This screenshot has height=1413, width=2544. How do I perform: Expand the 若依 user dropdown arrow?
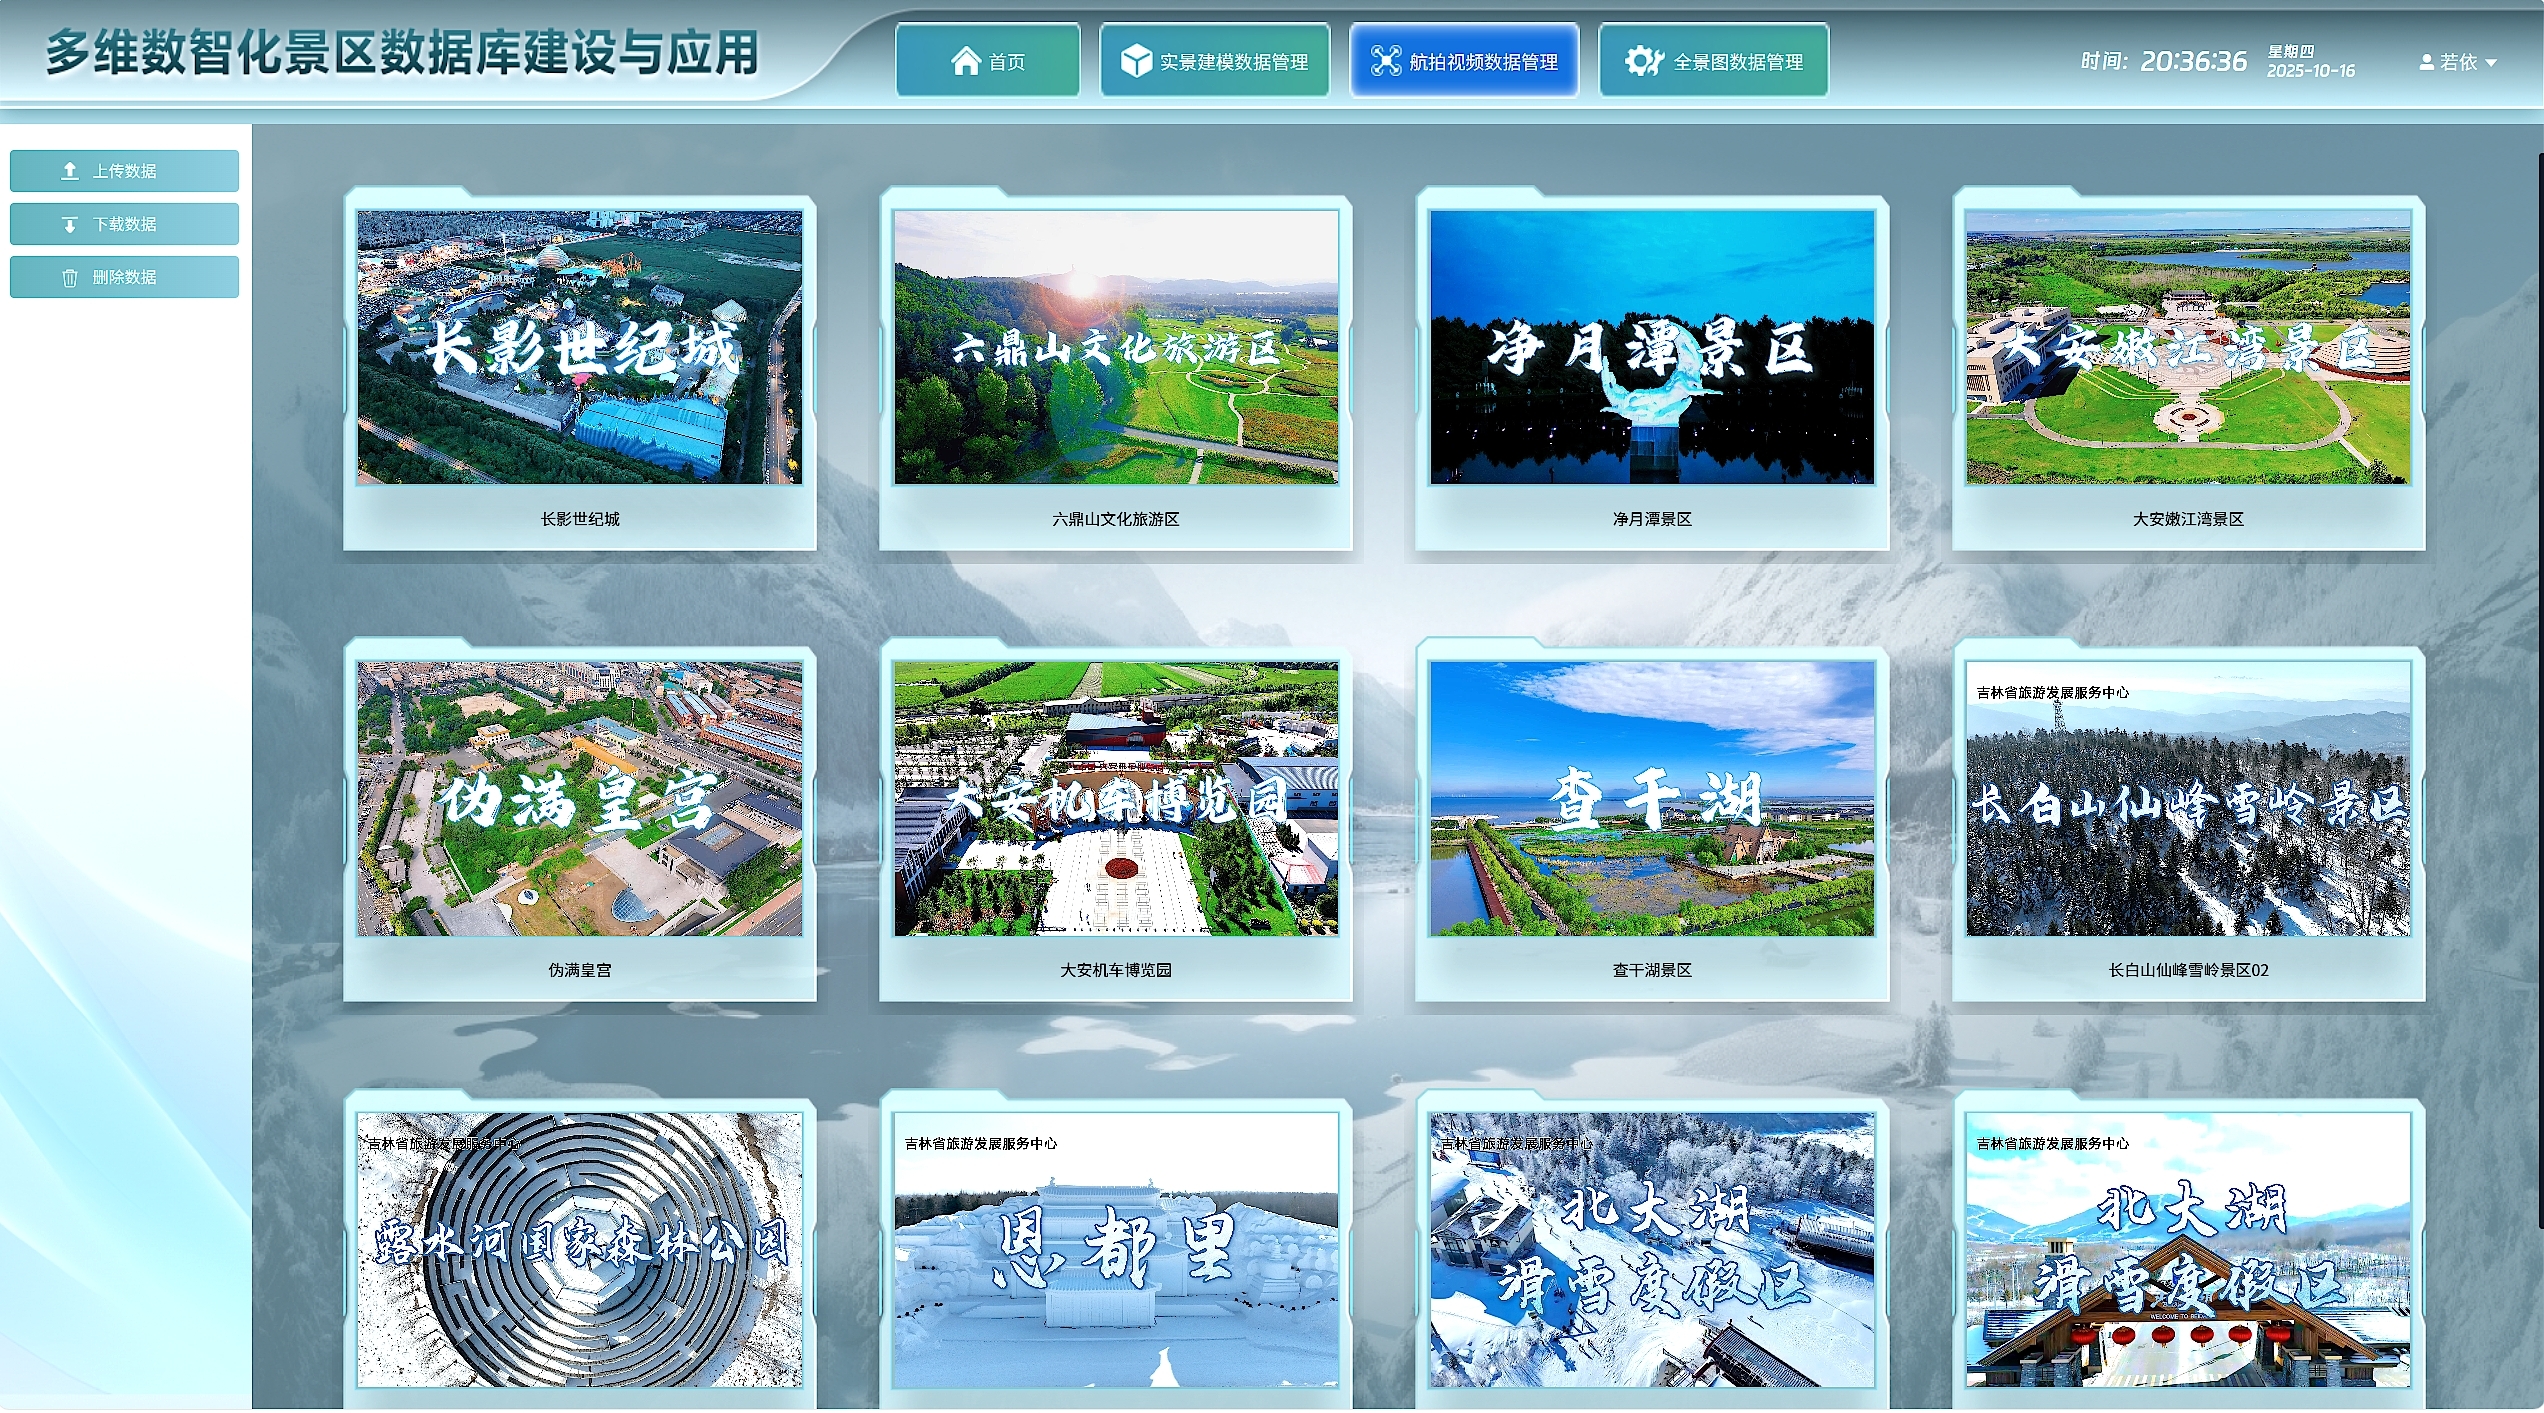tap(2491, 63)
